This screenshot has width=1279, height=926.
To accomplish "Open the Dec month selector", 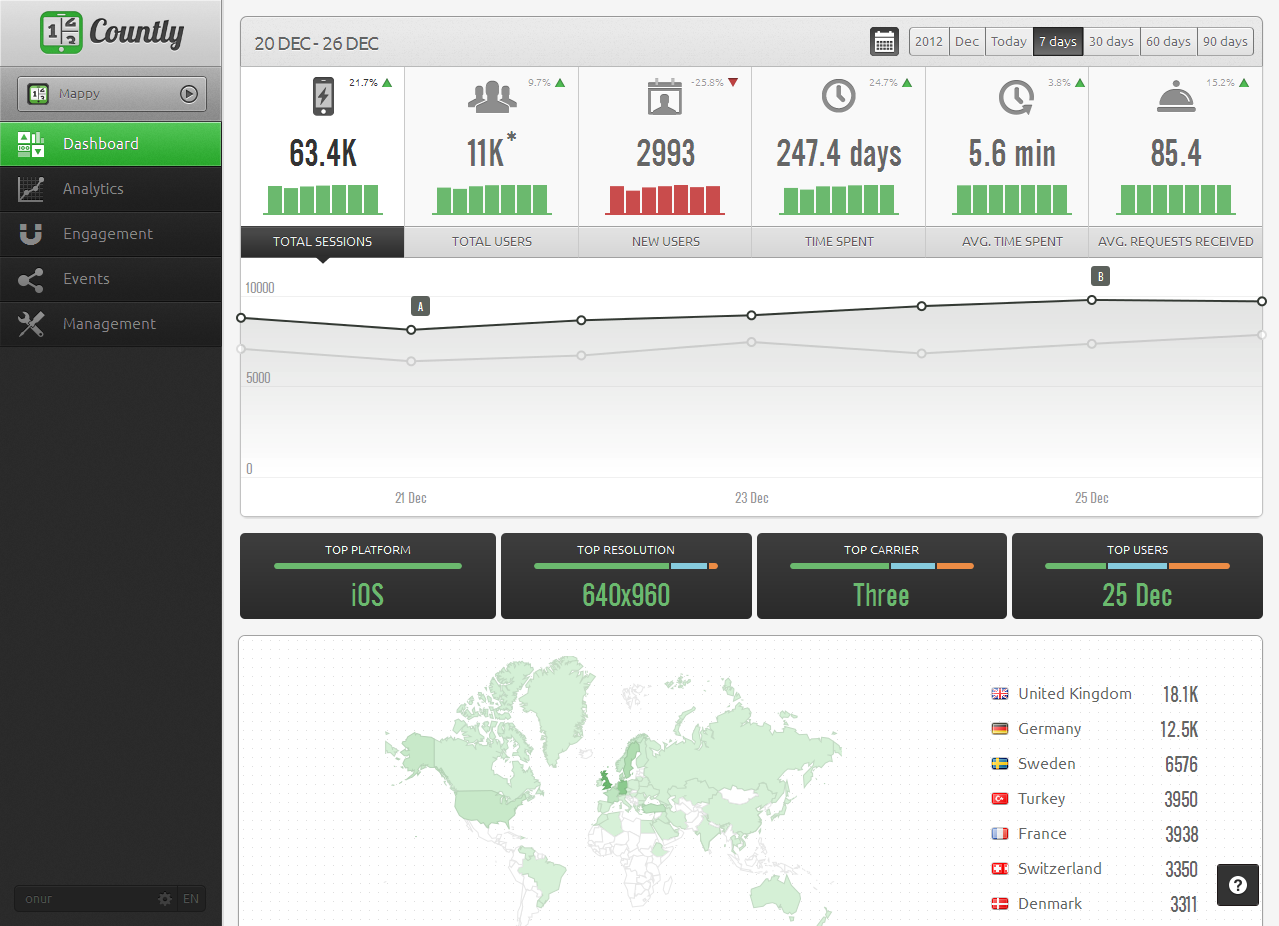I will (x=966, y=41).
